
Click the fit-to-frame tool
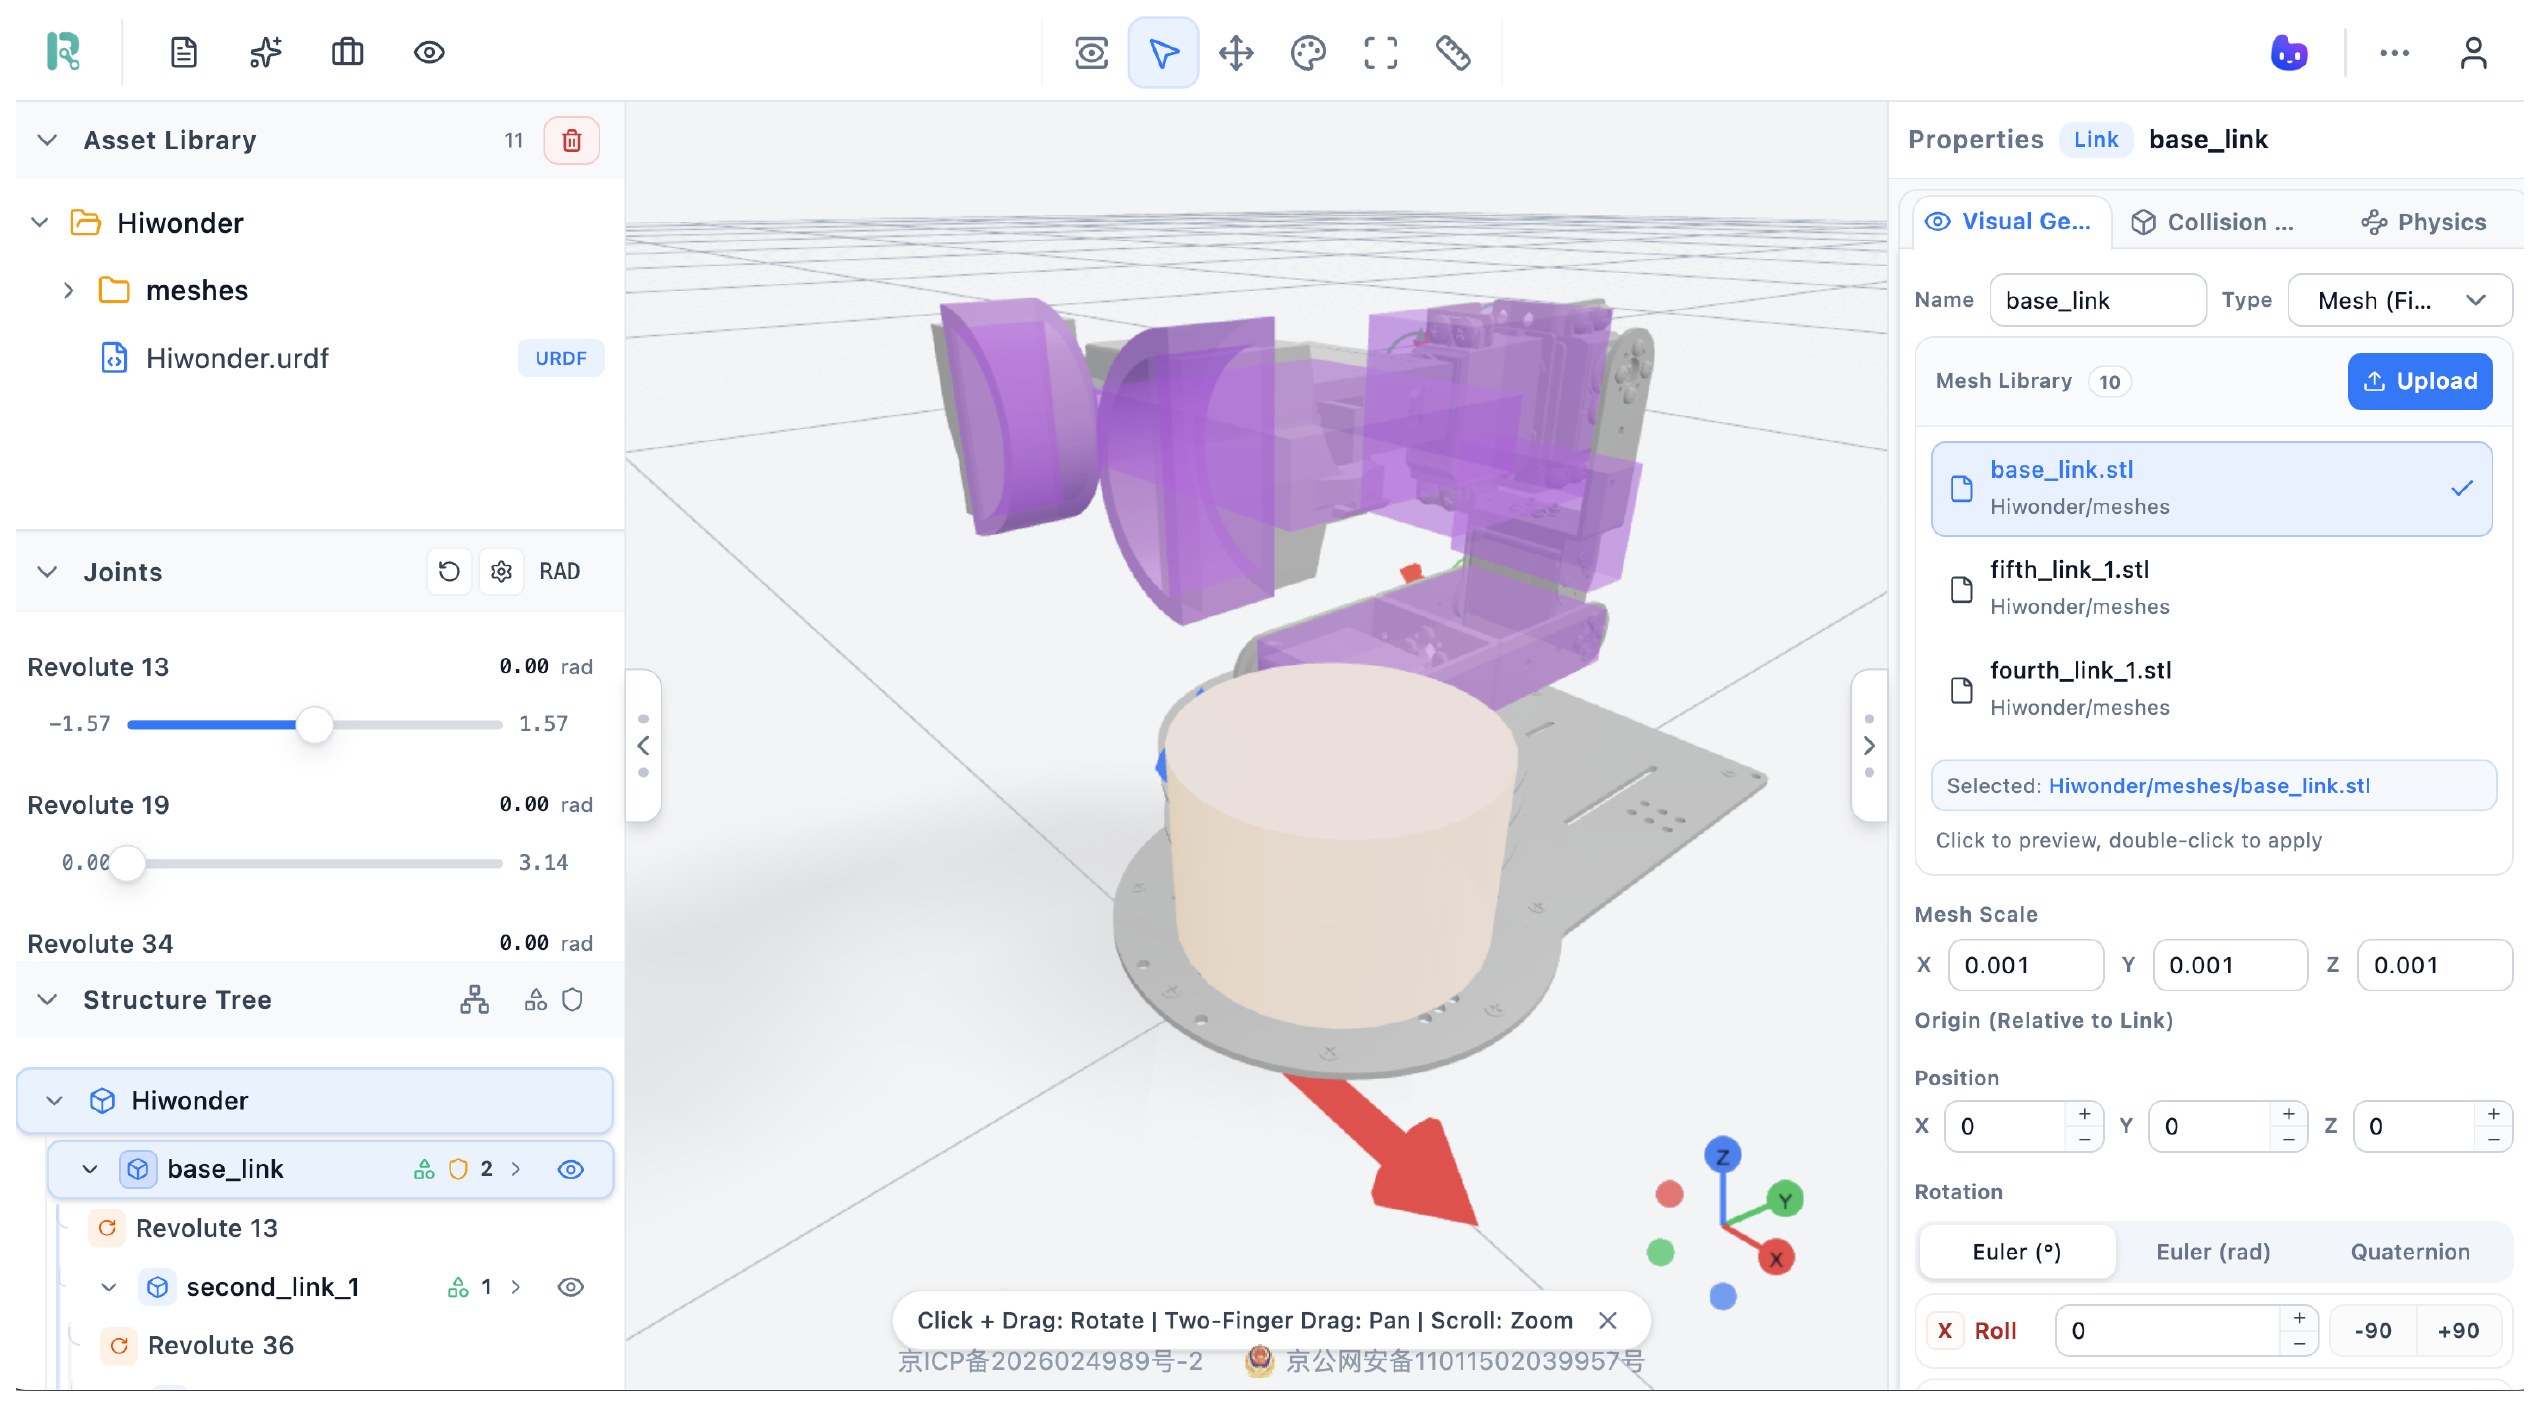tap(1381, 53)
